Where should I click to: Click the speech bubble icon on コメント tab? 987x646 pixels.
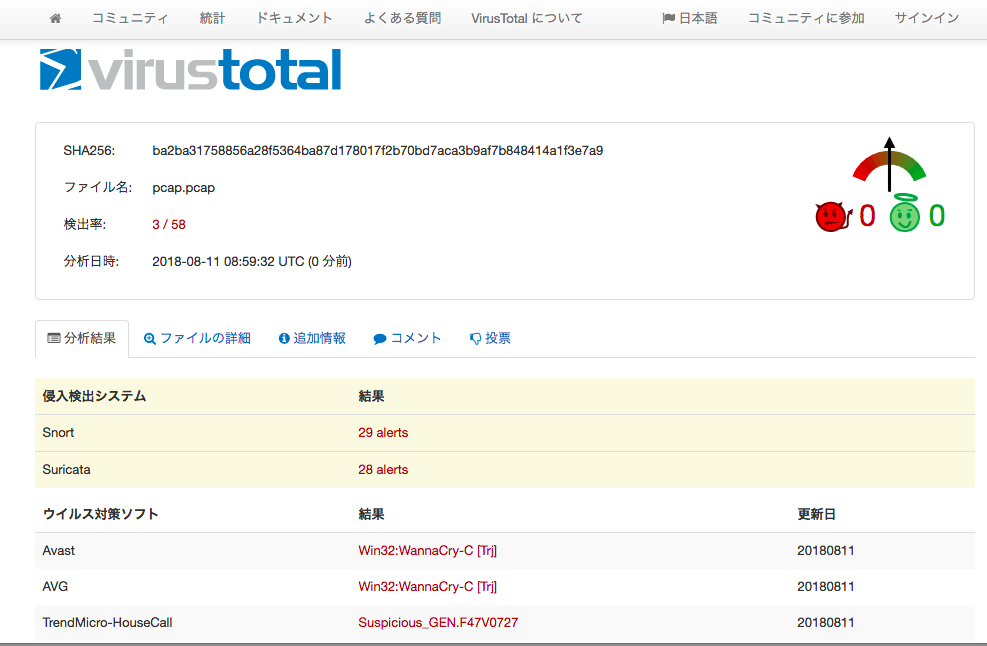click(x=380, y=339)
